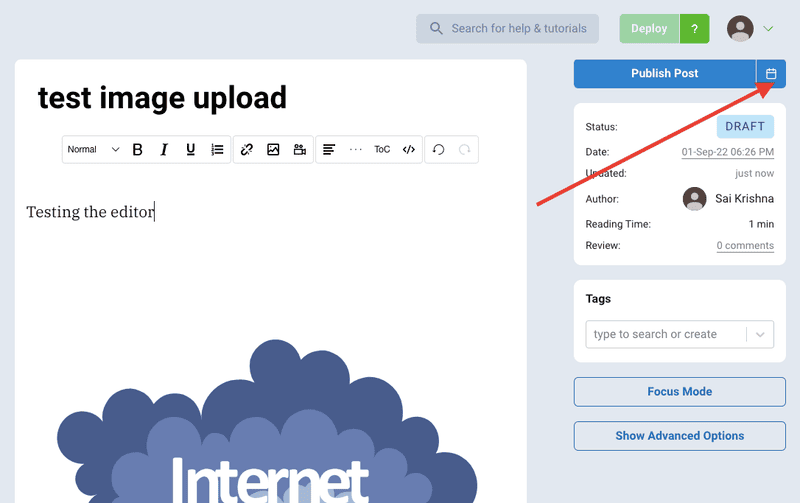800x503 pixels.
Task: Enter Focus Mode
Action: (679, 392)
